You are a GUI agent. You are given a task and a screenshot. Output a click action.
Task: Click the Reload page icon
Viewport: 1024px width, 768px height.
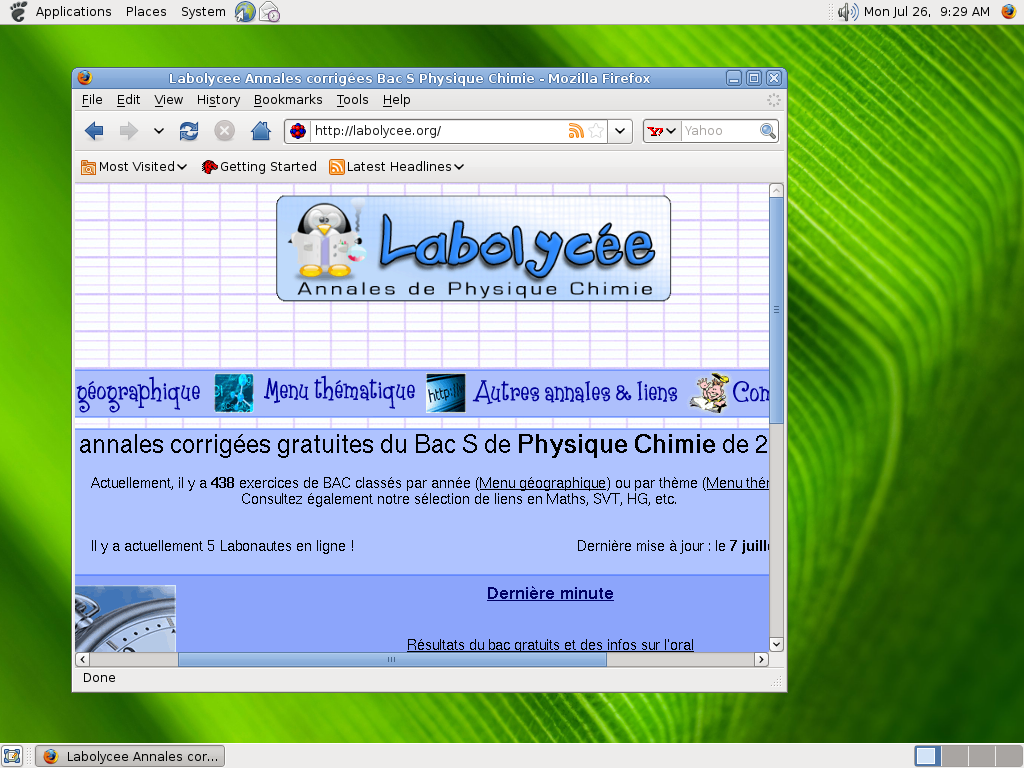click(x=188, y=131)
